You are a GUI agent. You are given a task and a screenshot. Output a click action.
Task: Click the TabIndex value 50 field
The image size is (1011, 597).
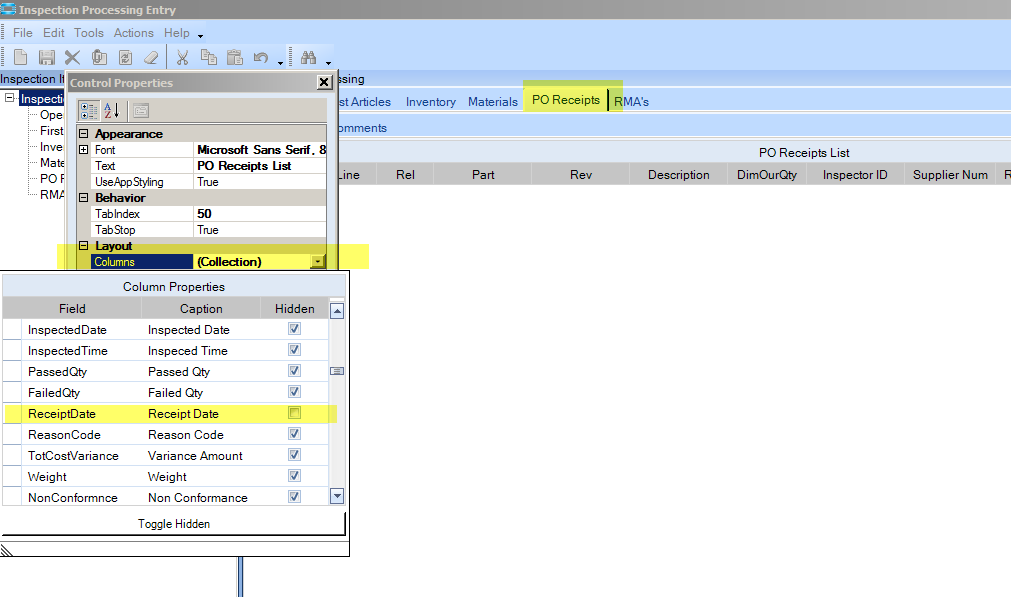click(x=259, y=213)
